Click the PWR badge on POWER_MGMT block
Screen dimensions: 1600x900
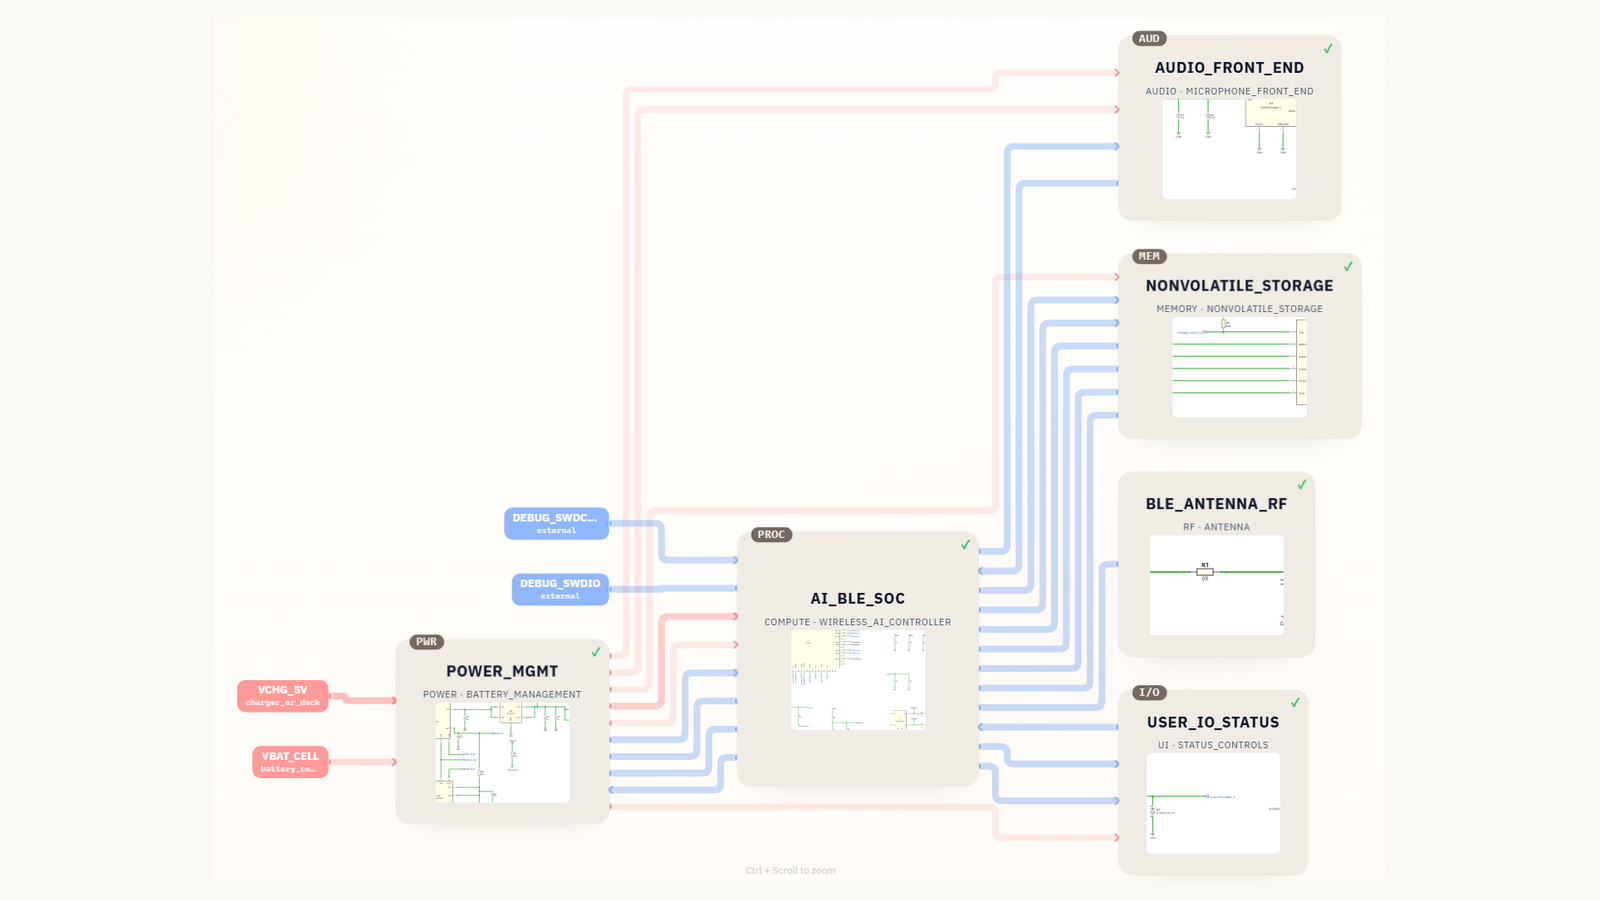[x=427, y=642]
